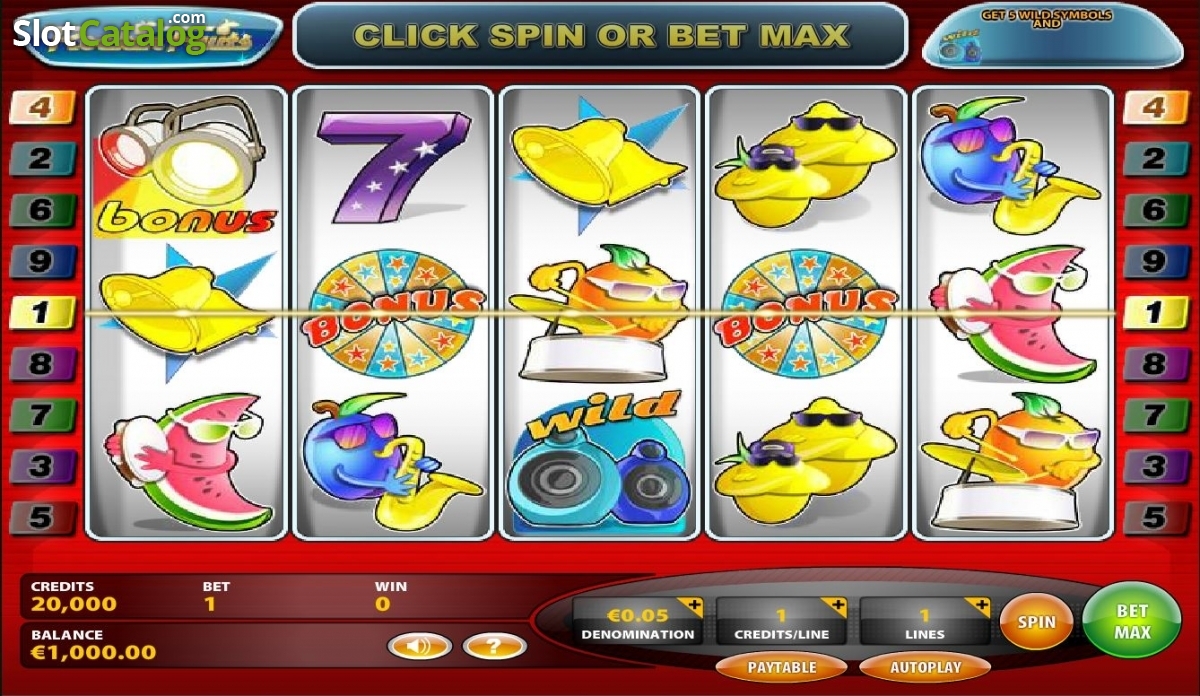Click the bonus wheel symbol on reel two

(393, 310)
